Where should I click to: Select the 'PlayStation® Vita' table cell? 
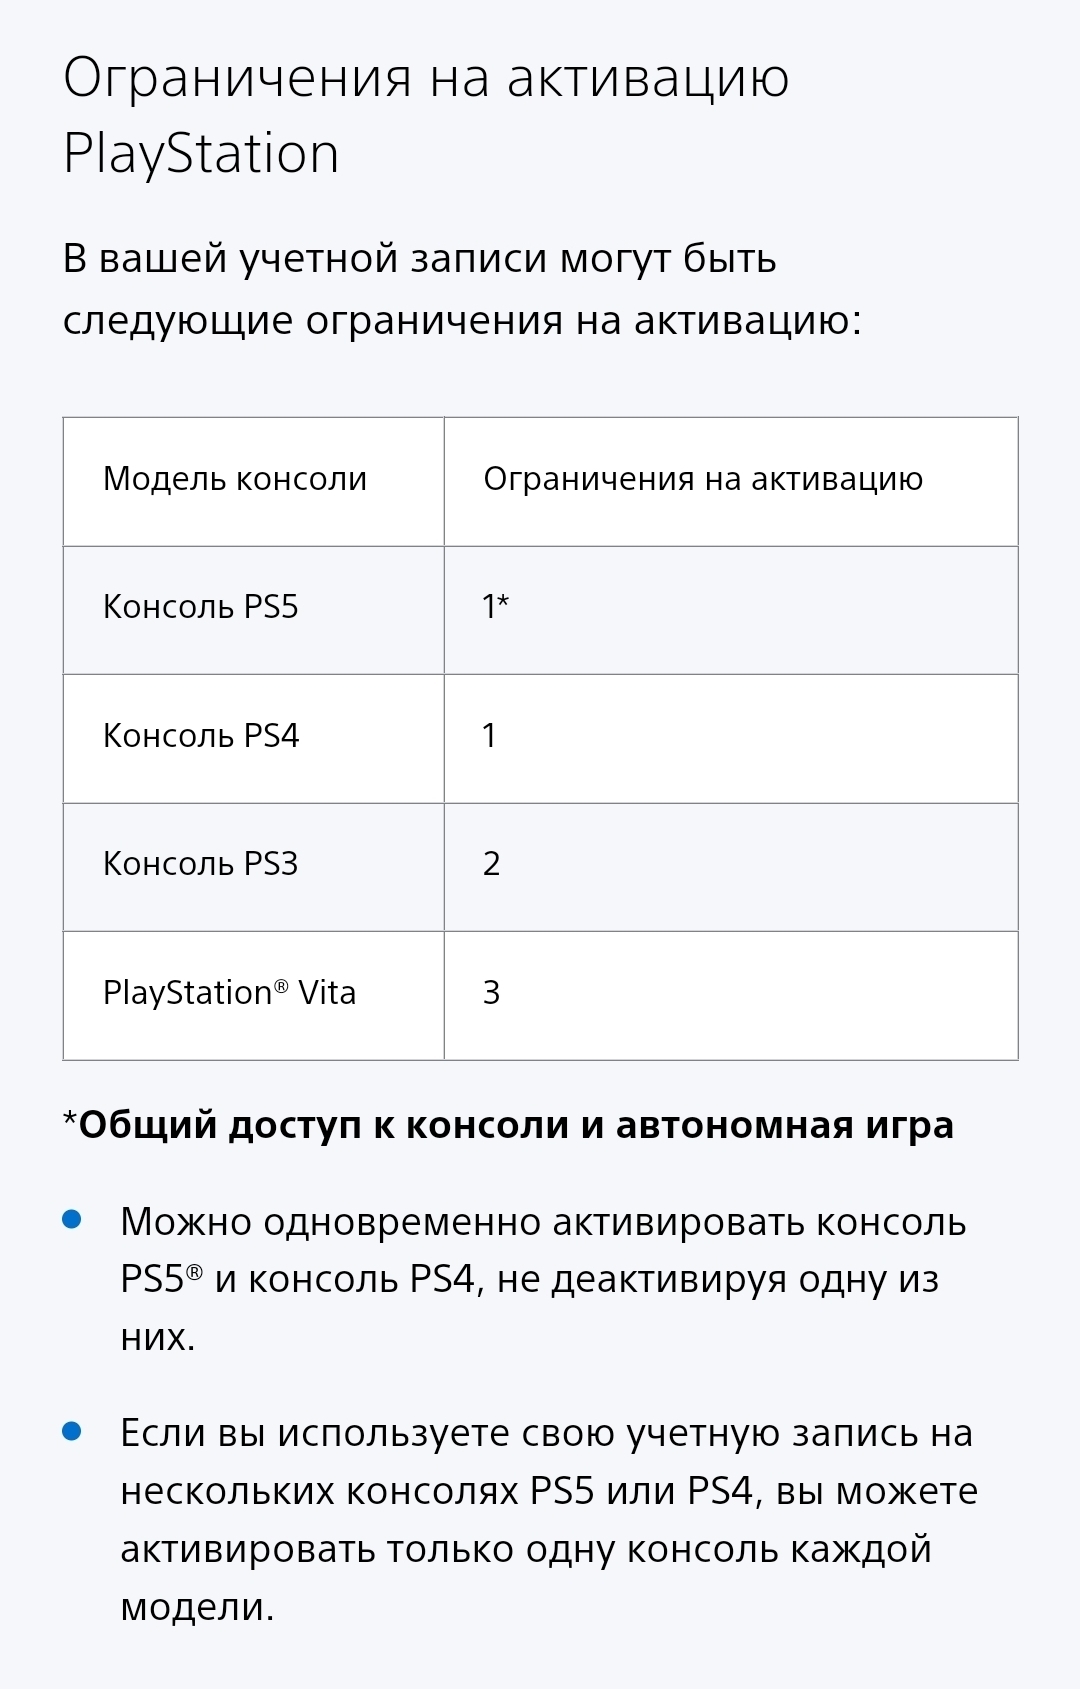pos(229,993)
